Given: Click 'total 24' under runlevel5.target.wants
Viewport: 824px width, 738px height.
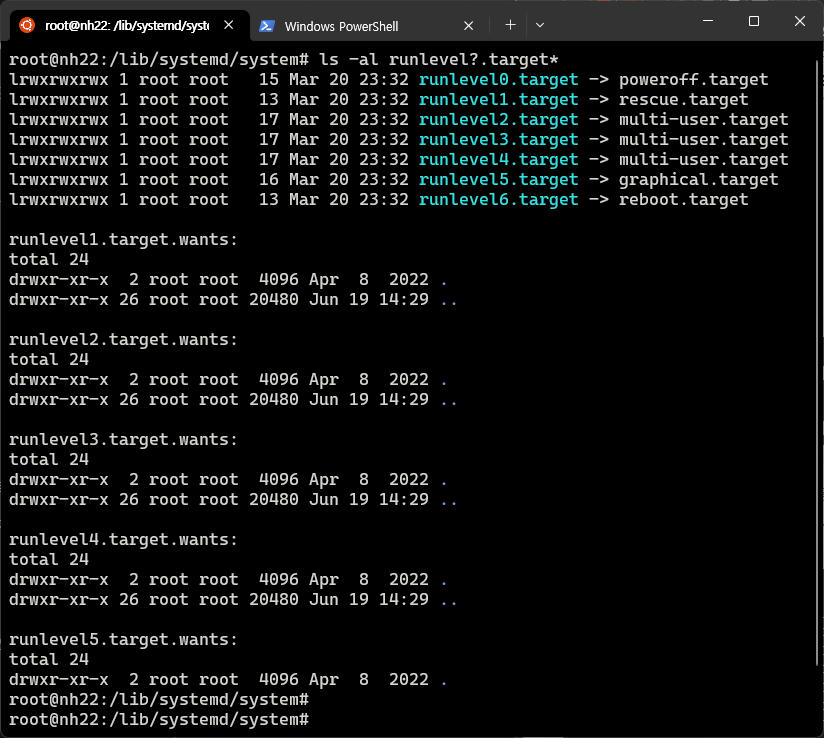Looking at the screenshot, I should 49,659.
